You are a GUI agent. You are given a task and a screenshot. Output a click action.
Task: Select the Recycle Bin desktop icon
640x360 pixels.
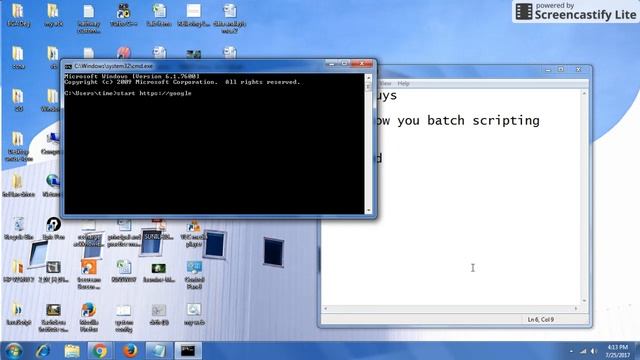pyautogui.click(x=18, y=229)
